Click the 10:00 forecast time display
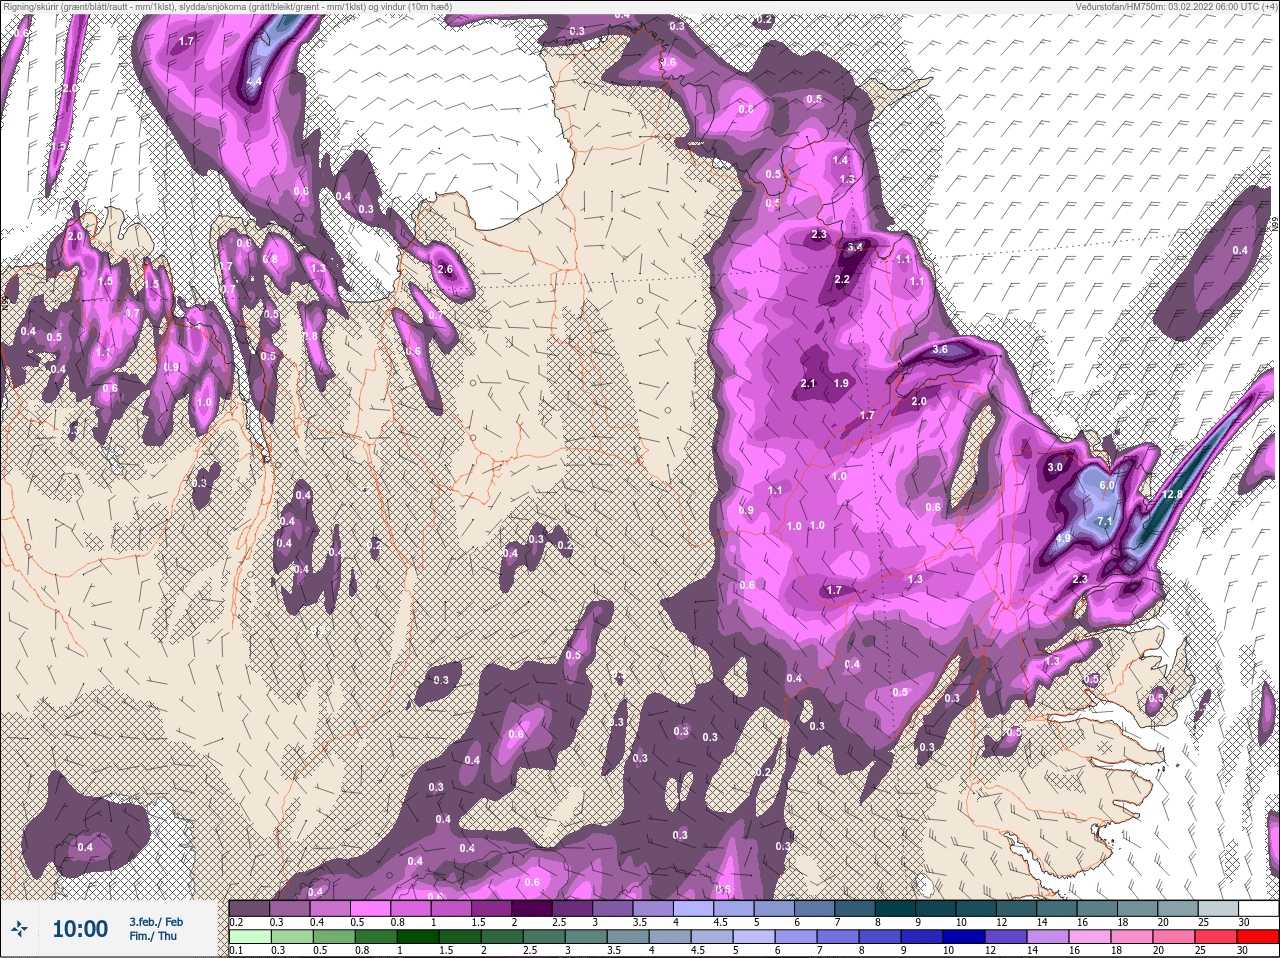 pyautogui.click(x=79, y=929)
